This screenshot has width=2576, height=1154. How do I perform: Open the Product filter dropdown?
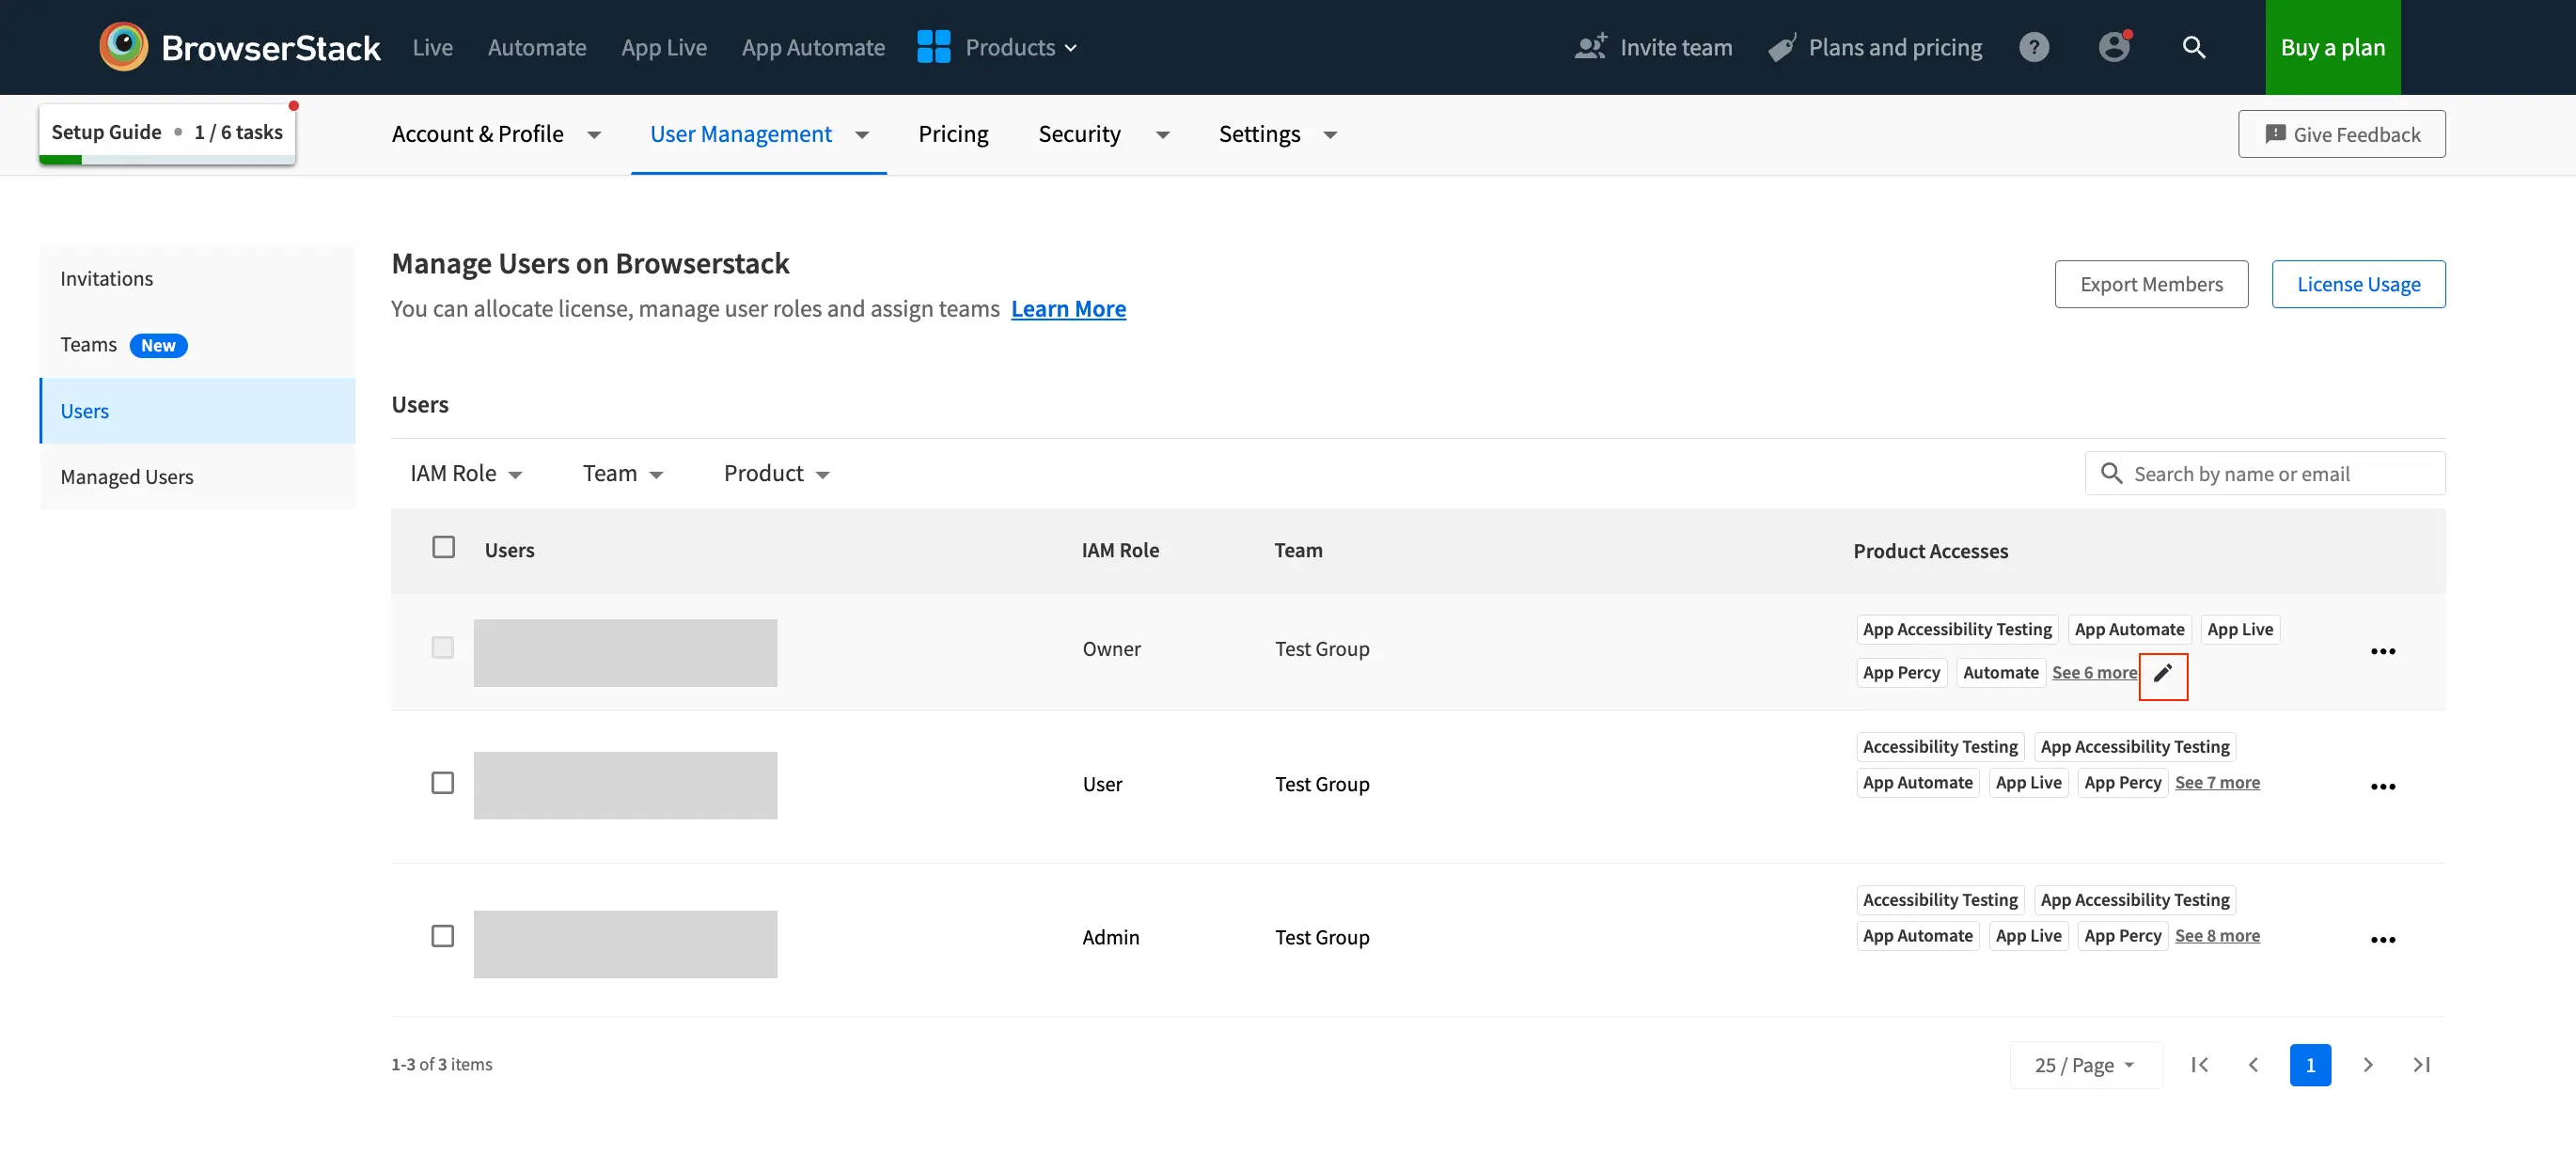tap(776, 474)
